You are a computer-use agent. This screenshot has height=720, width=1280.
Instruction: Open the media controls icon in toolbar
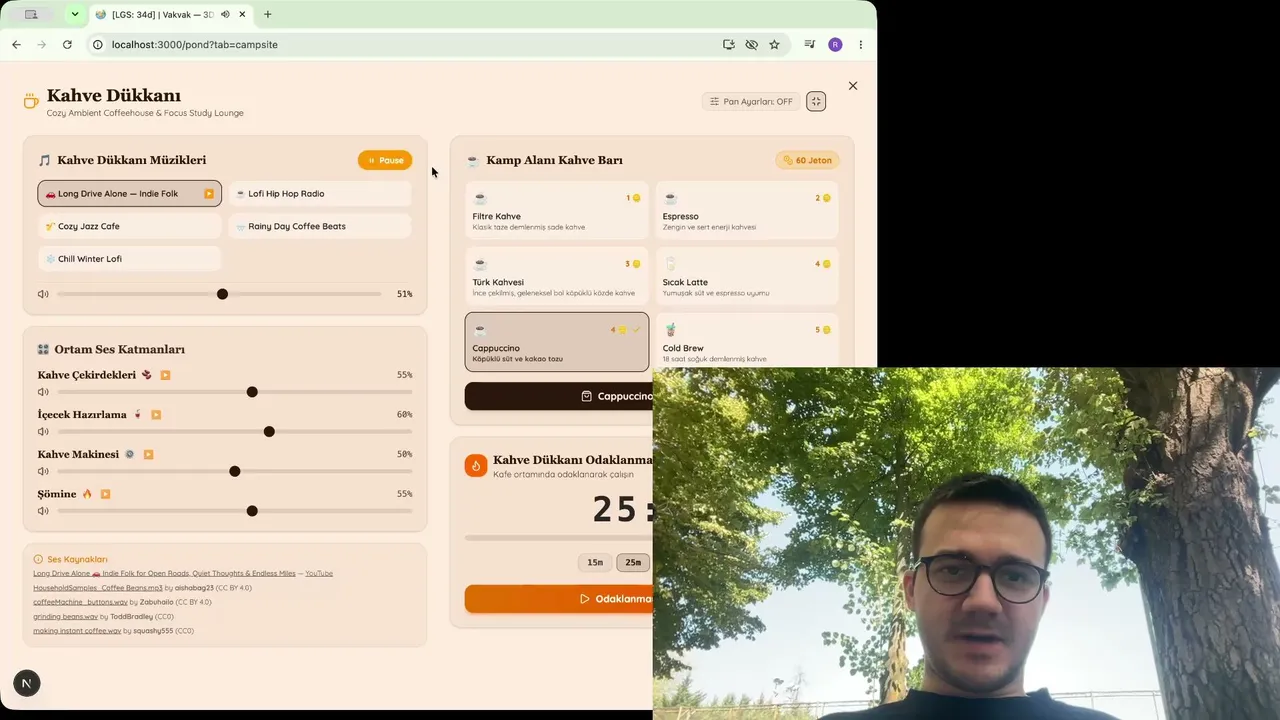coord(810,45)
